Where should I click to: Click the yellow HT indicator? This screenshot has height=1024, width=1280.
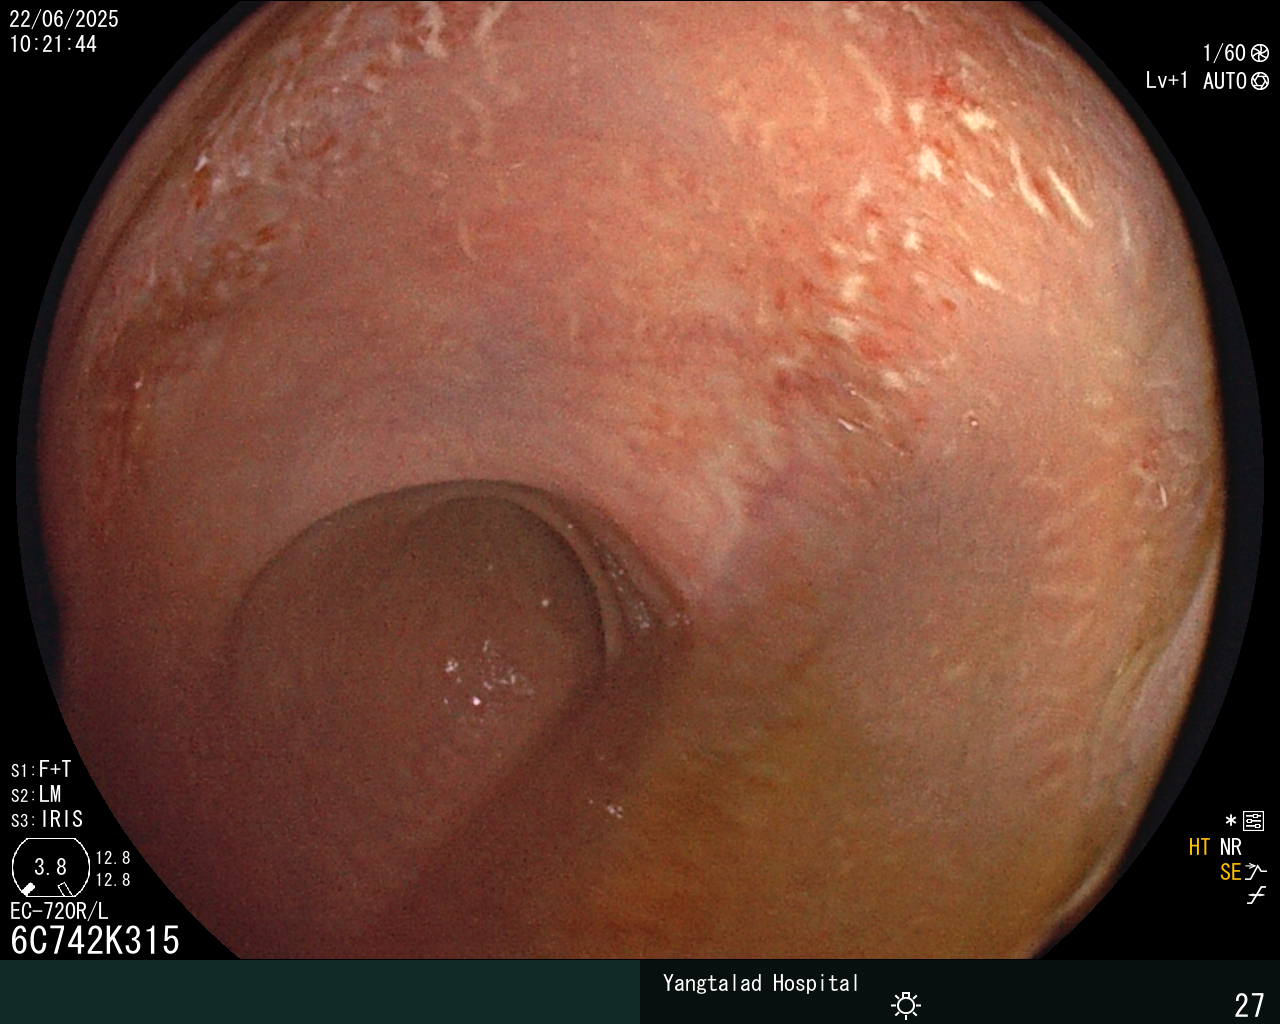1199,847
